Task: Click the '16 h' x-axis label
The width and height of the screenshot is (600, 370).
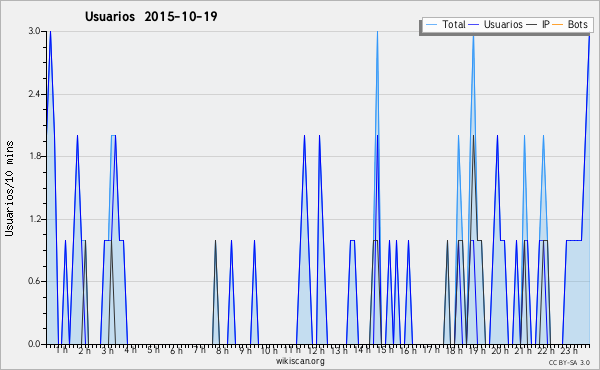Action: pyautogui.click(x=408, y=350)
